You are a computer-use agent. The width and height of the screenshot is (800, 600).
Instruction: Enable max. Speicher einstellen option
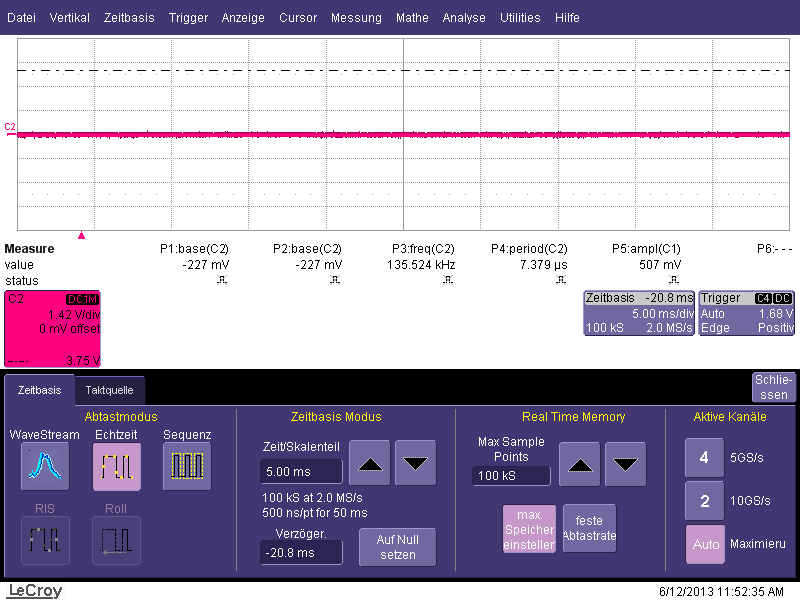[x=529, y=528]
